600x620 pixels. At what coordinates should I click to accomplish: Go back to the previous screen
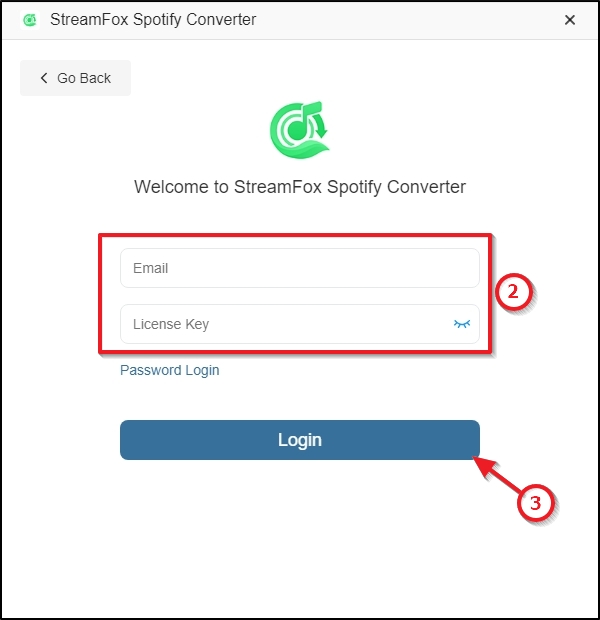(x=75, y=78)
